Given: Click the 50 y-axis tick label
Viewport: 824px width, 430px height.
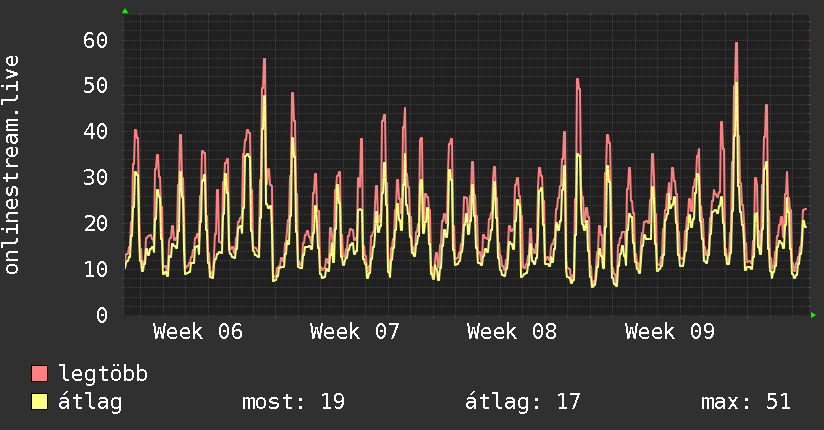Looking at the screenshot, I should [x=95, y=86].
